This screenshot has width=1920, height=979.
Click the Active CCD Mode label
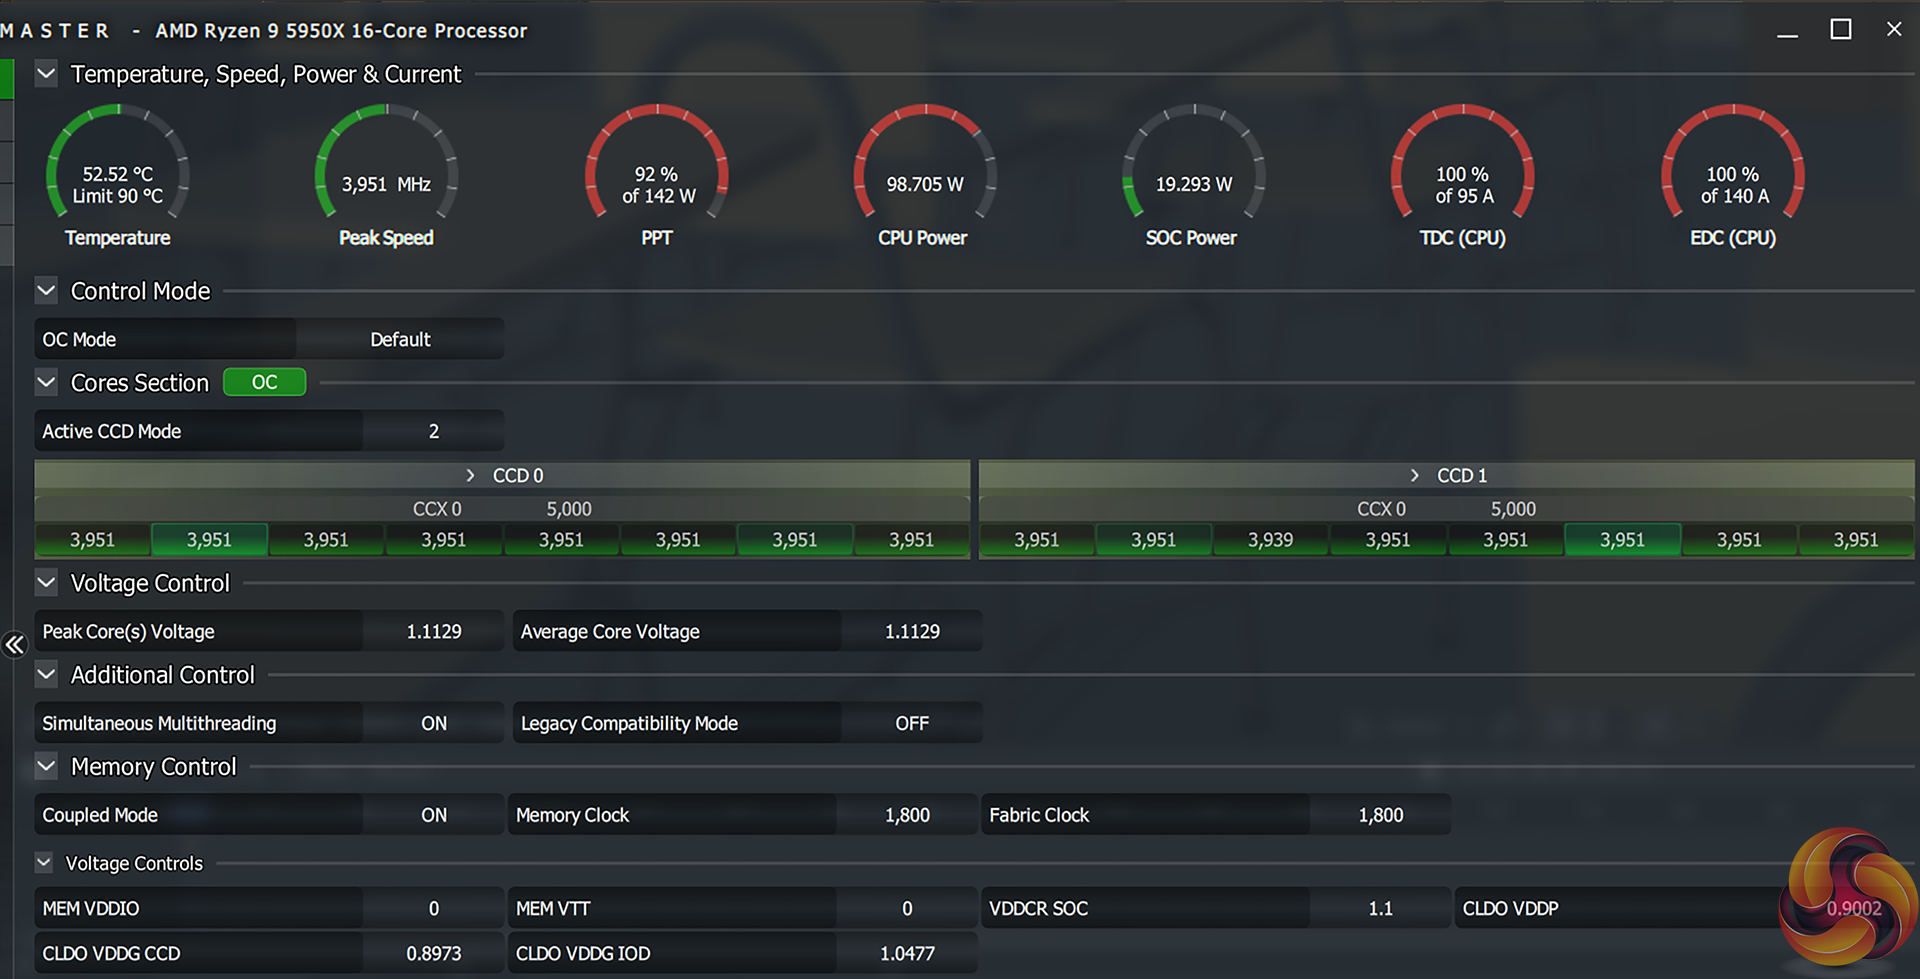pyautogui.click(x=112, y=431)
